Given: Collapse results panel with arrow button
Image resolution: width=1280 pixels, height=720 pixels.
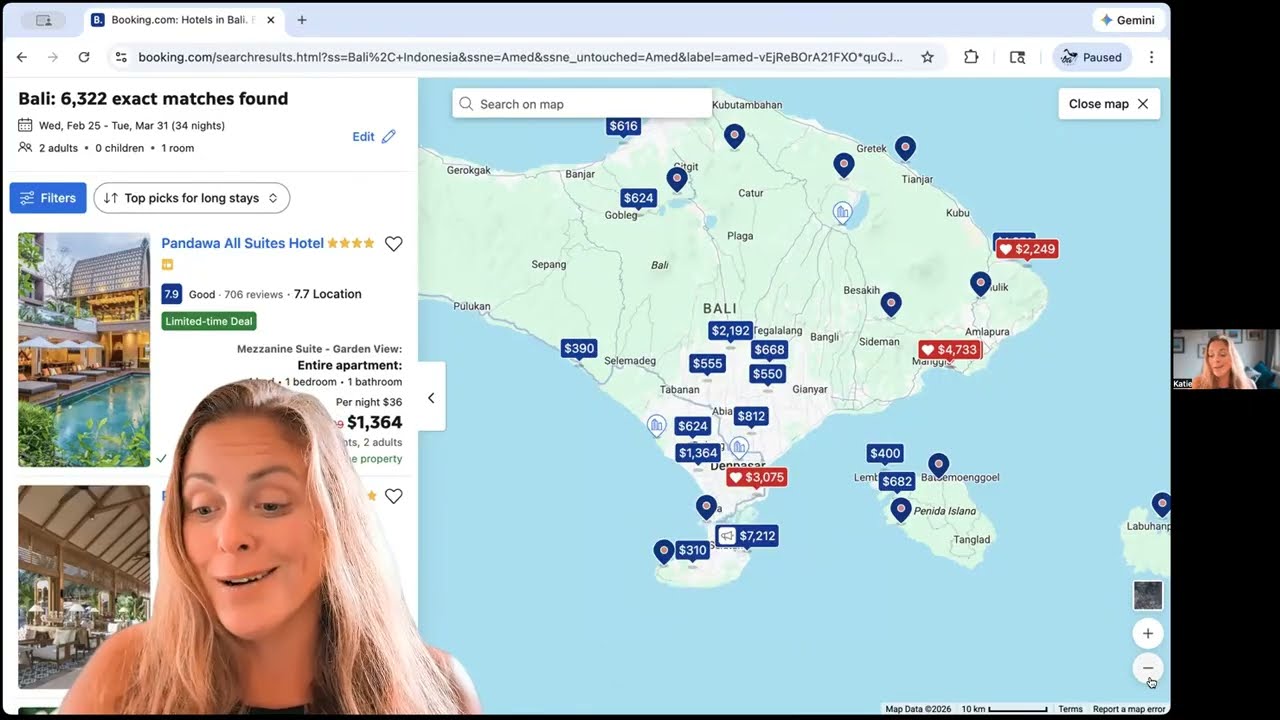Looking at the screenshot, I should coord(431,398).
